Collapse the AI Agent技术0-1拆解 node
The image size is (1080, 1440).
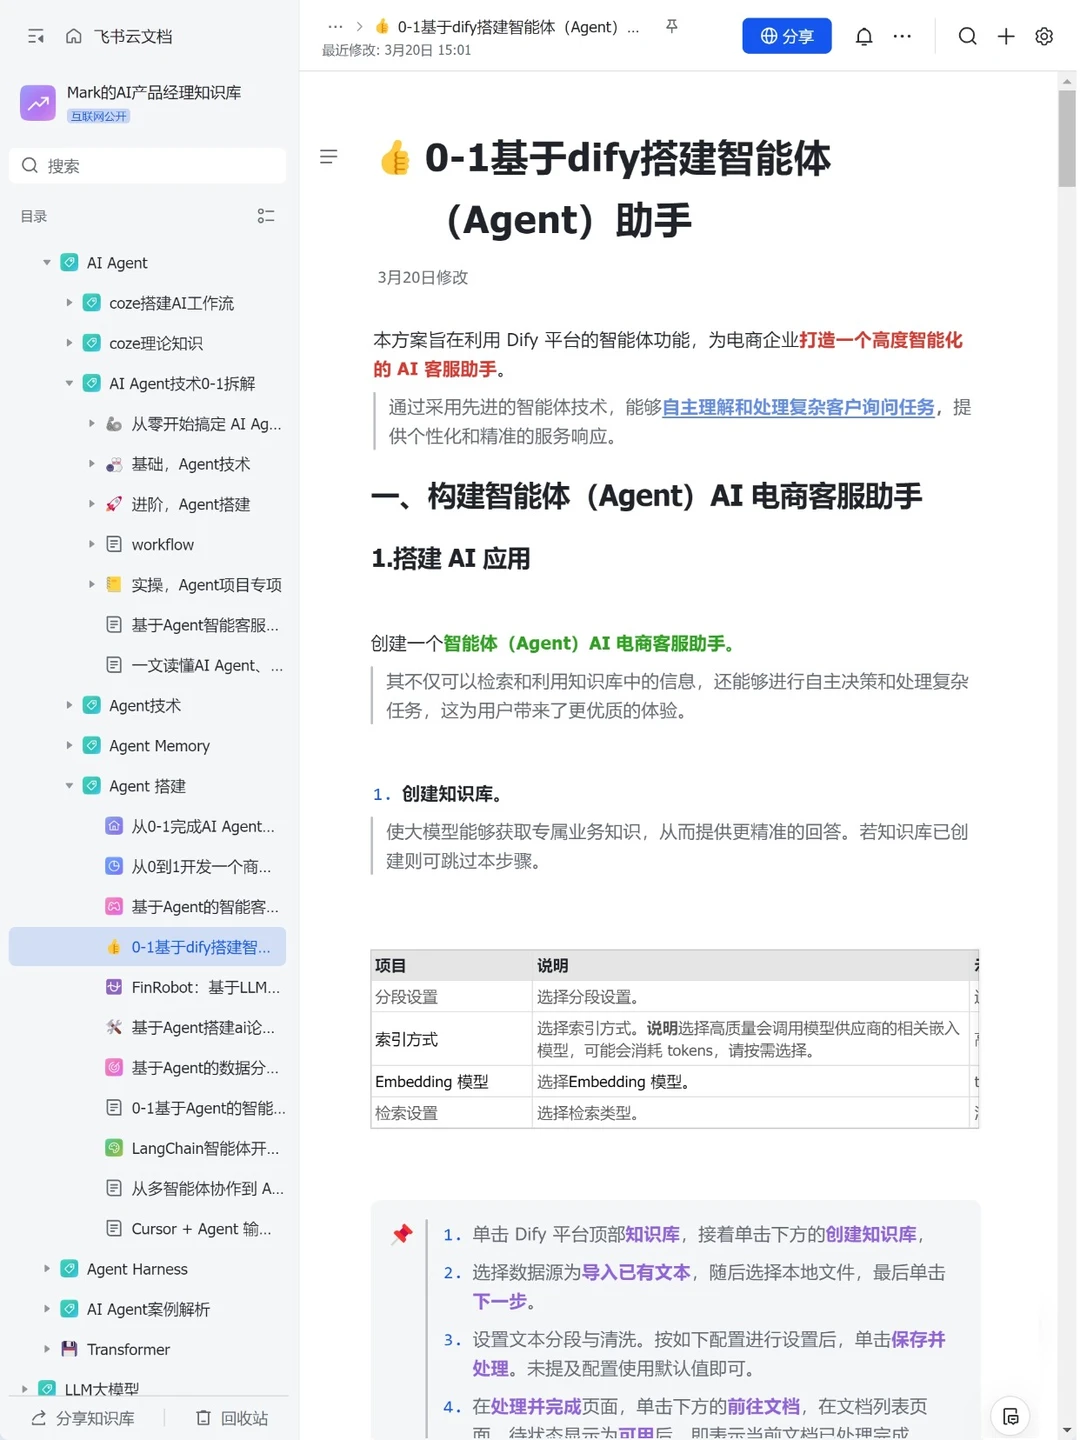click(x=69, y=383)
